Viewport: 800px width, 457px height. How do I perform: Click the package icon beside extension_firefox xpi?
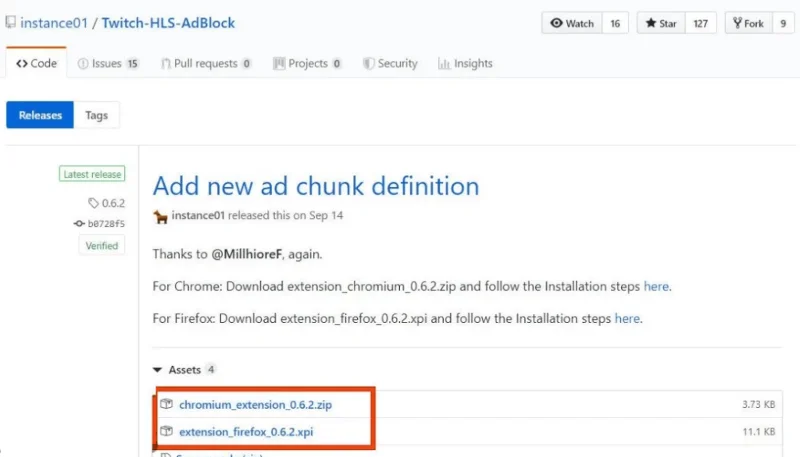166,431
